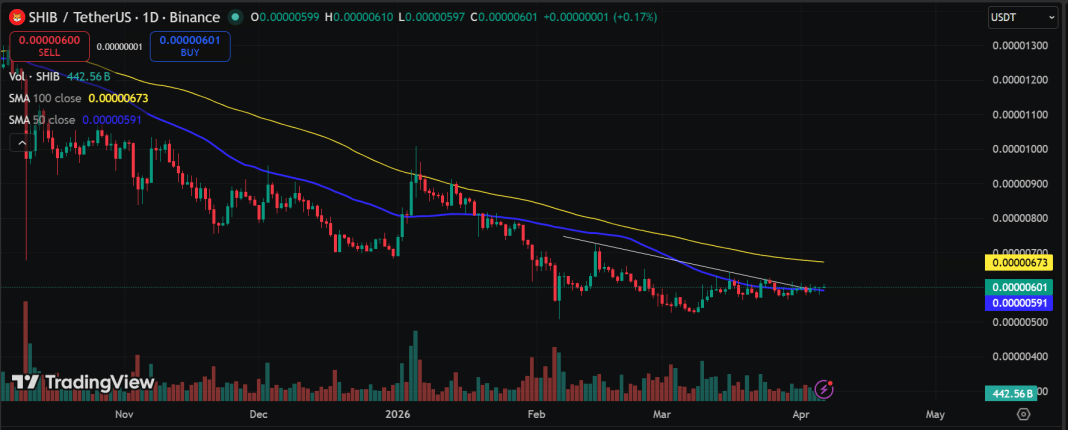Screen dimensions: 1068x430
Task: Click the yellow 0.00000673 price label
Action: [x=1019, y=262]
